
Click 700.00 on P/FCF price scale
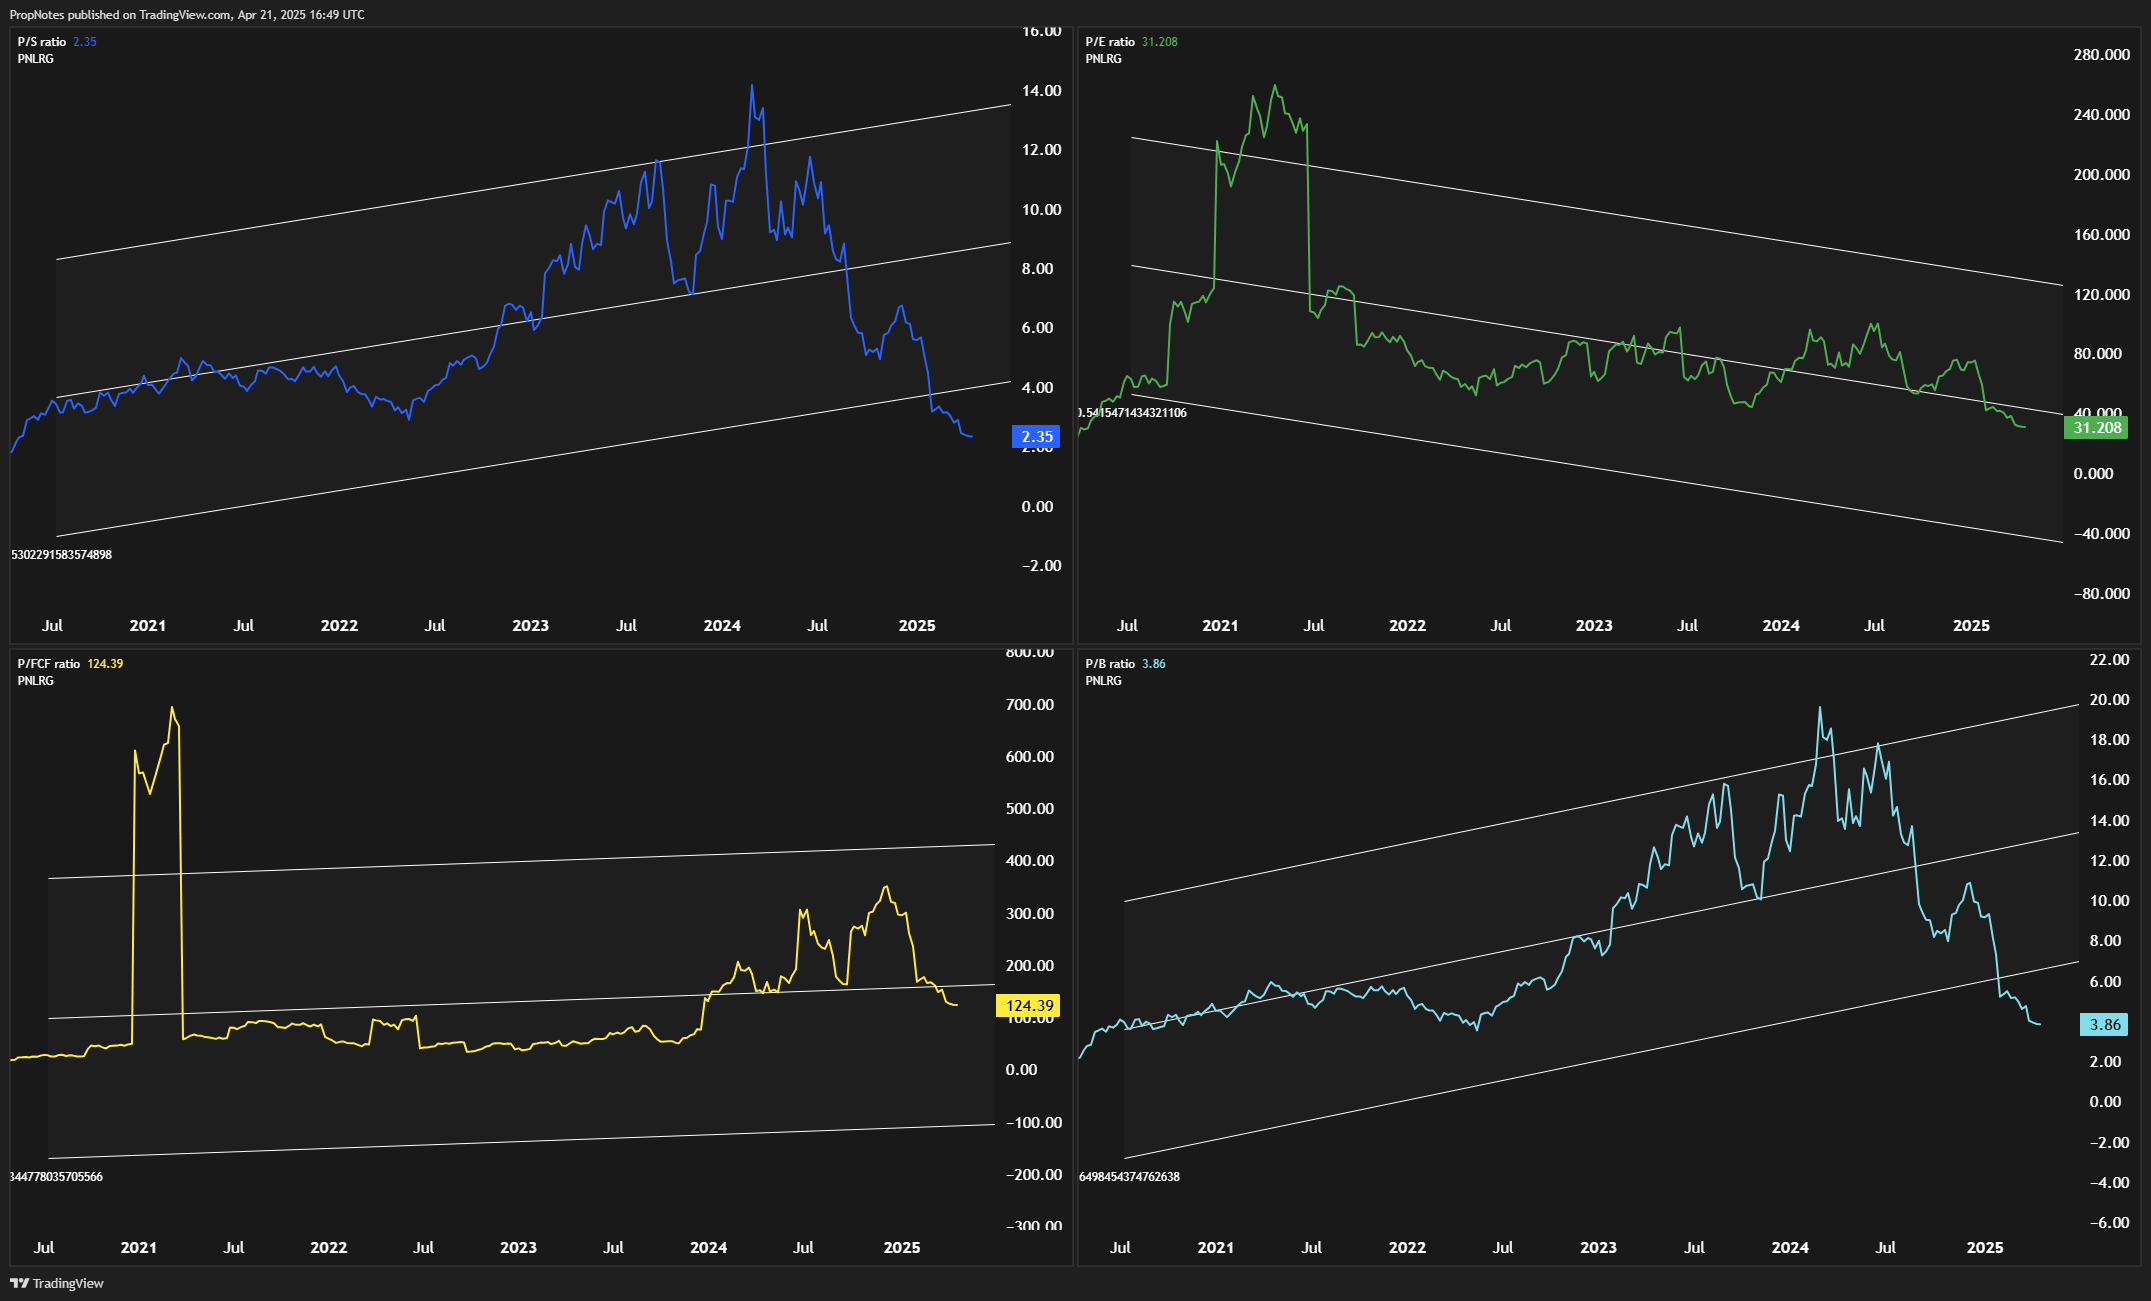pos(1029,705)
